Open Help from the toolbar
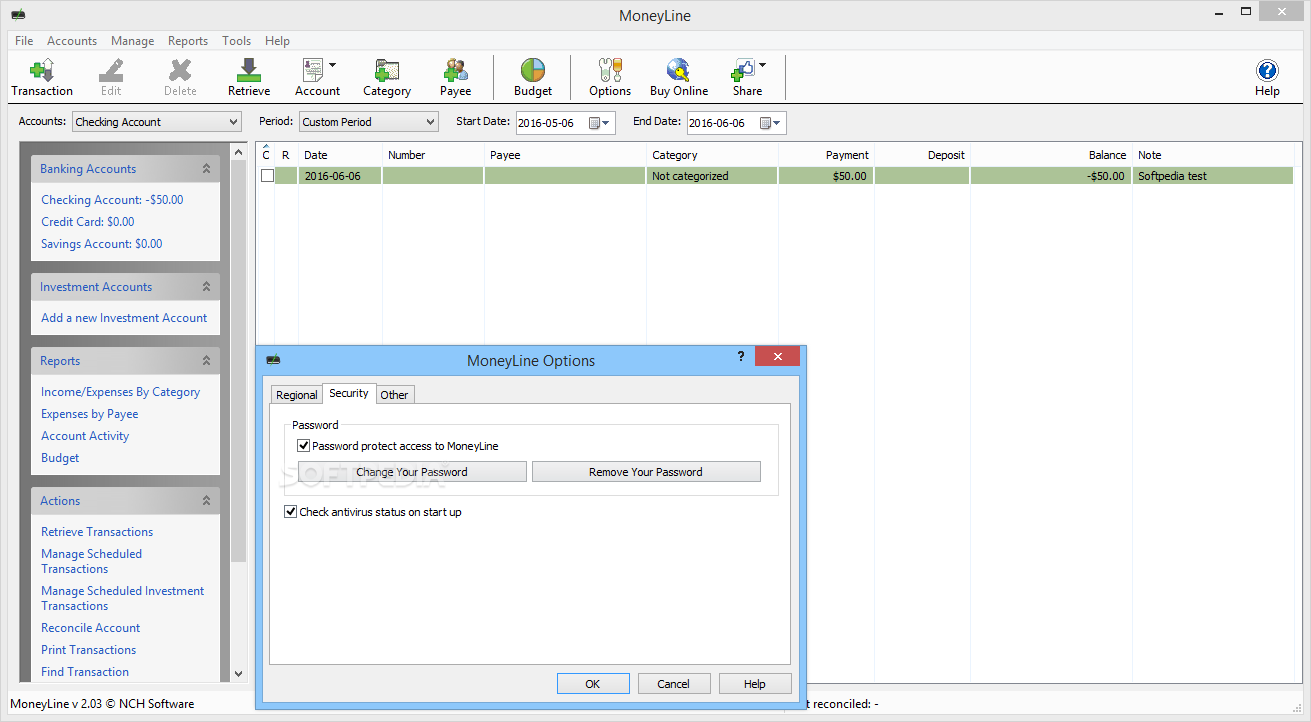The height and width of the screenshot is (722, 1311). 1267,71
